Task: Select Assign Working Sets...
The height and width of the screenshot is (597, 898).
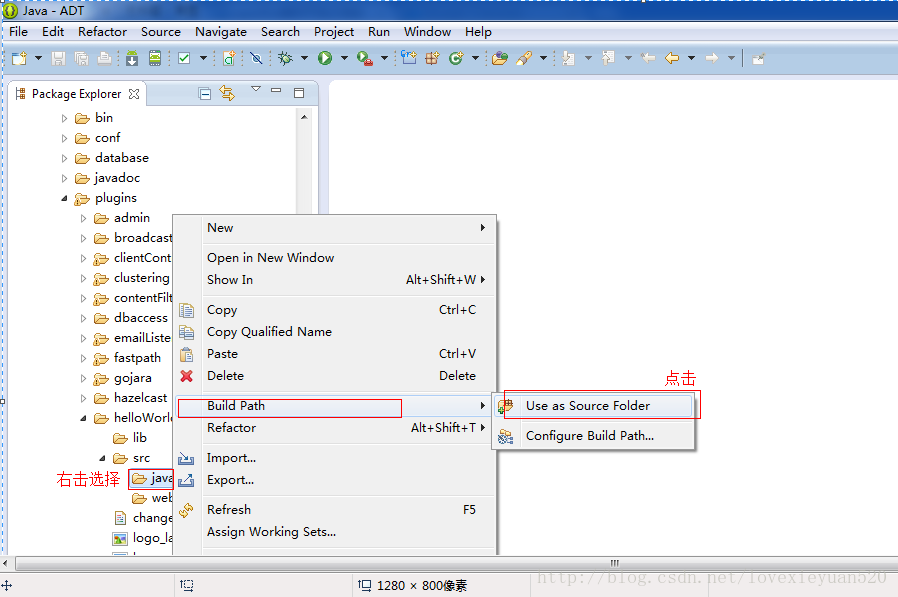Action: tap(334, 532)
